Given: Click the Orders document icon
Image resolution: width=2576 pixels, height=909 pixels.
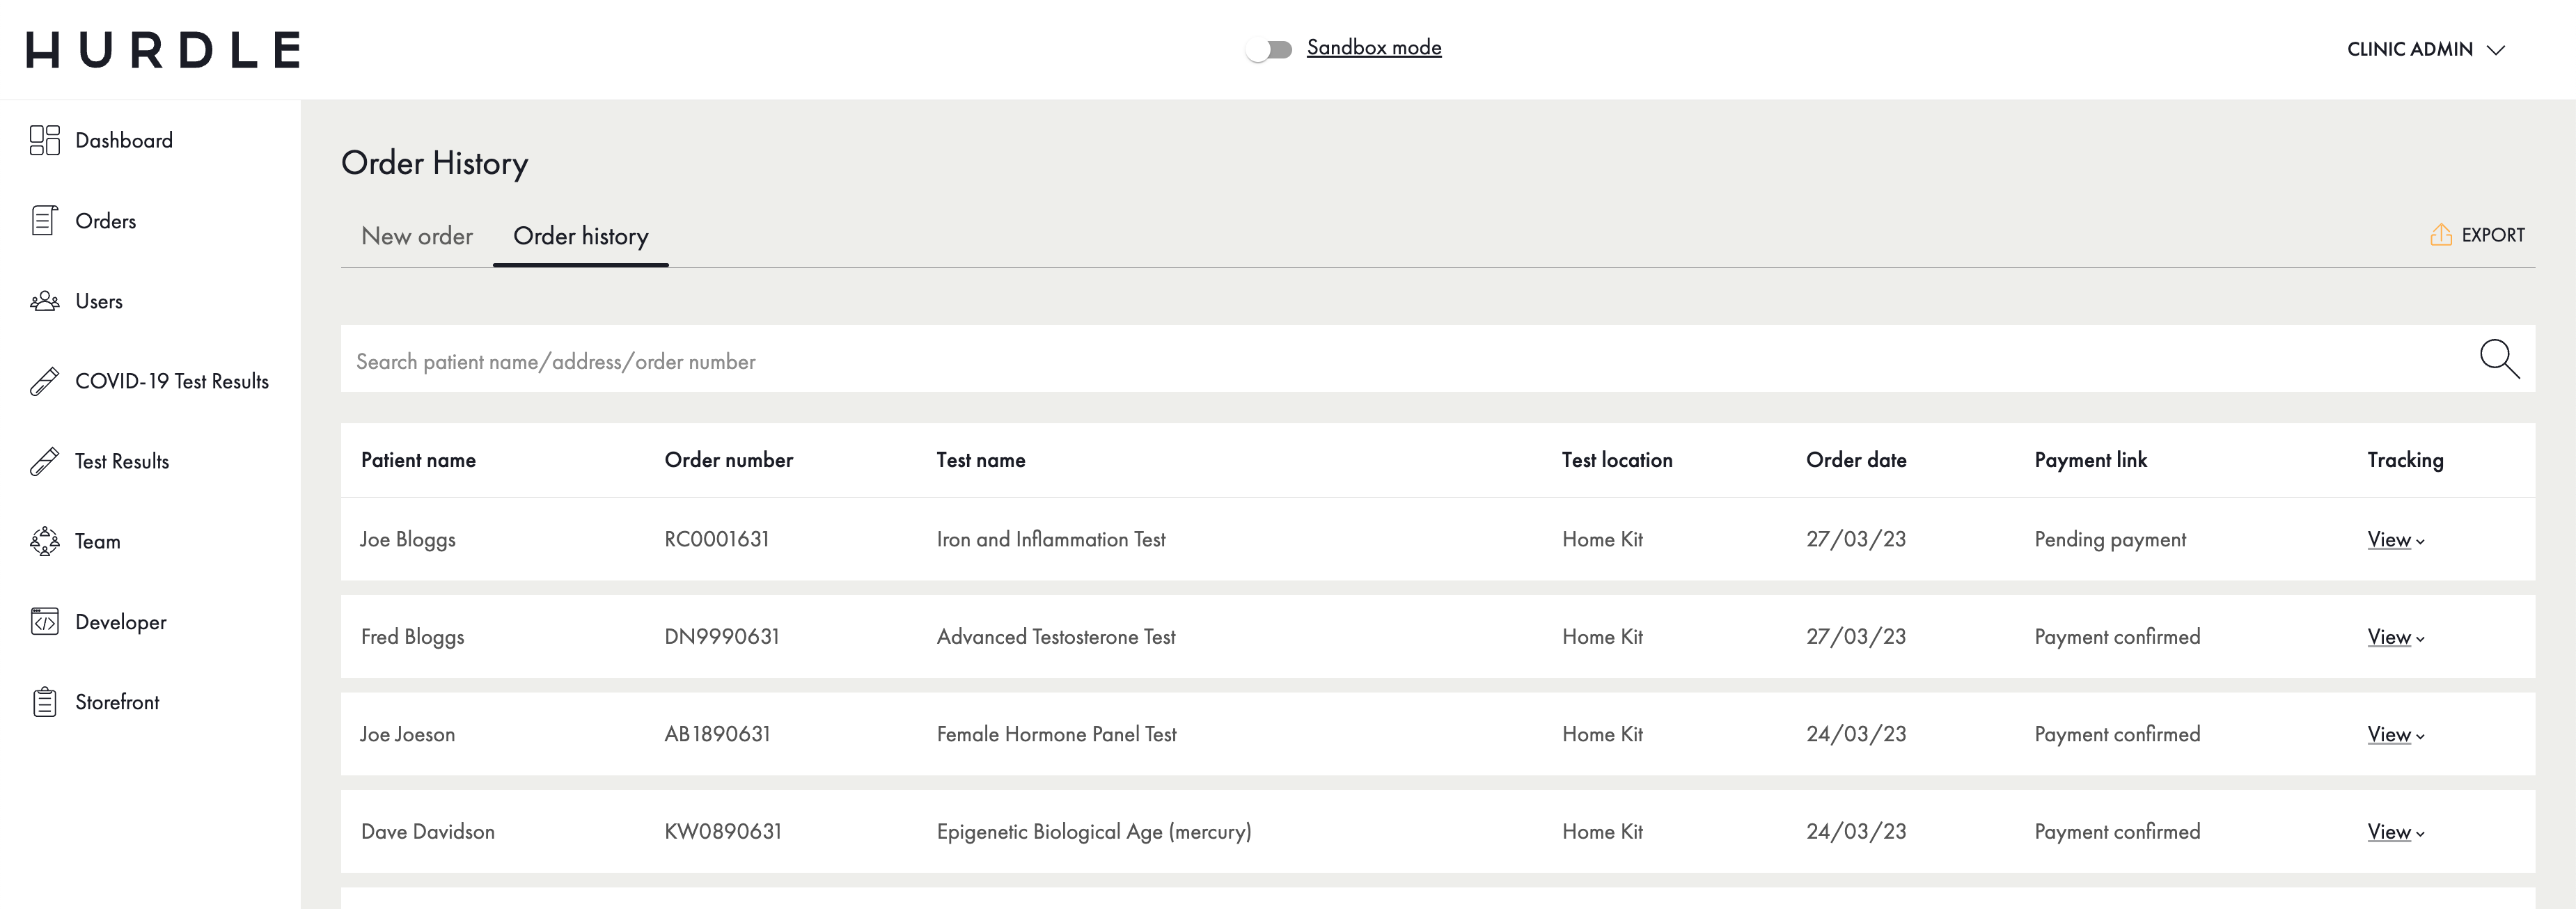Looking at the screenshot, I should point(44,220).
